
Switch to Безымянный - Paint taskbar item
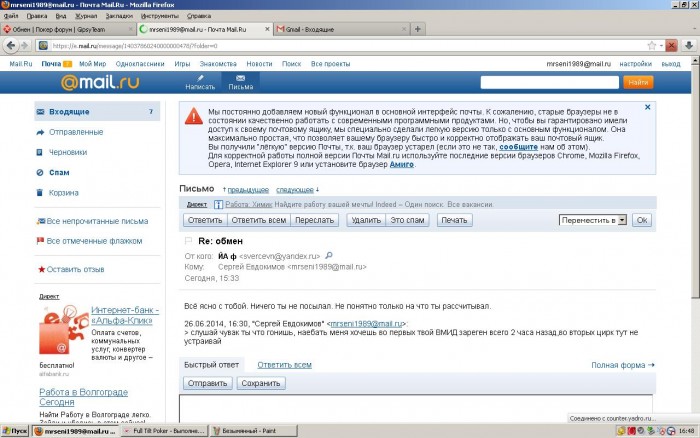(x=254, y=431)
